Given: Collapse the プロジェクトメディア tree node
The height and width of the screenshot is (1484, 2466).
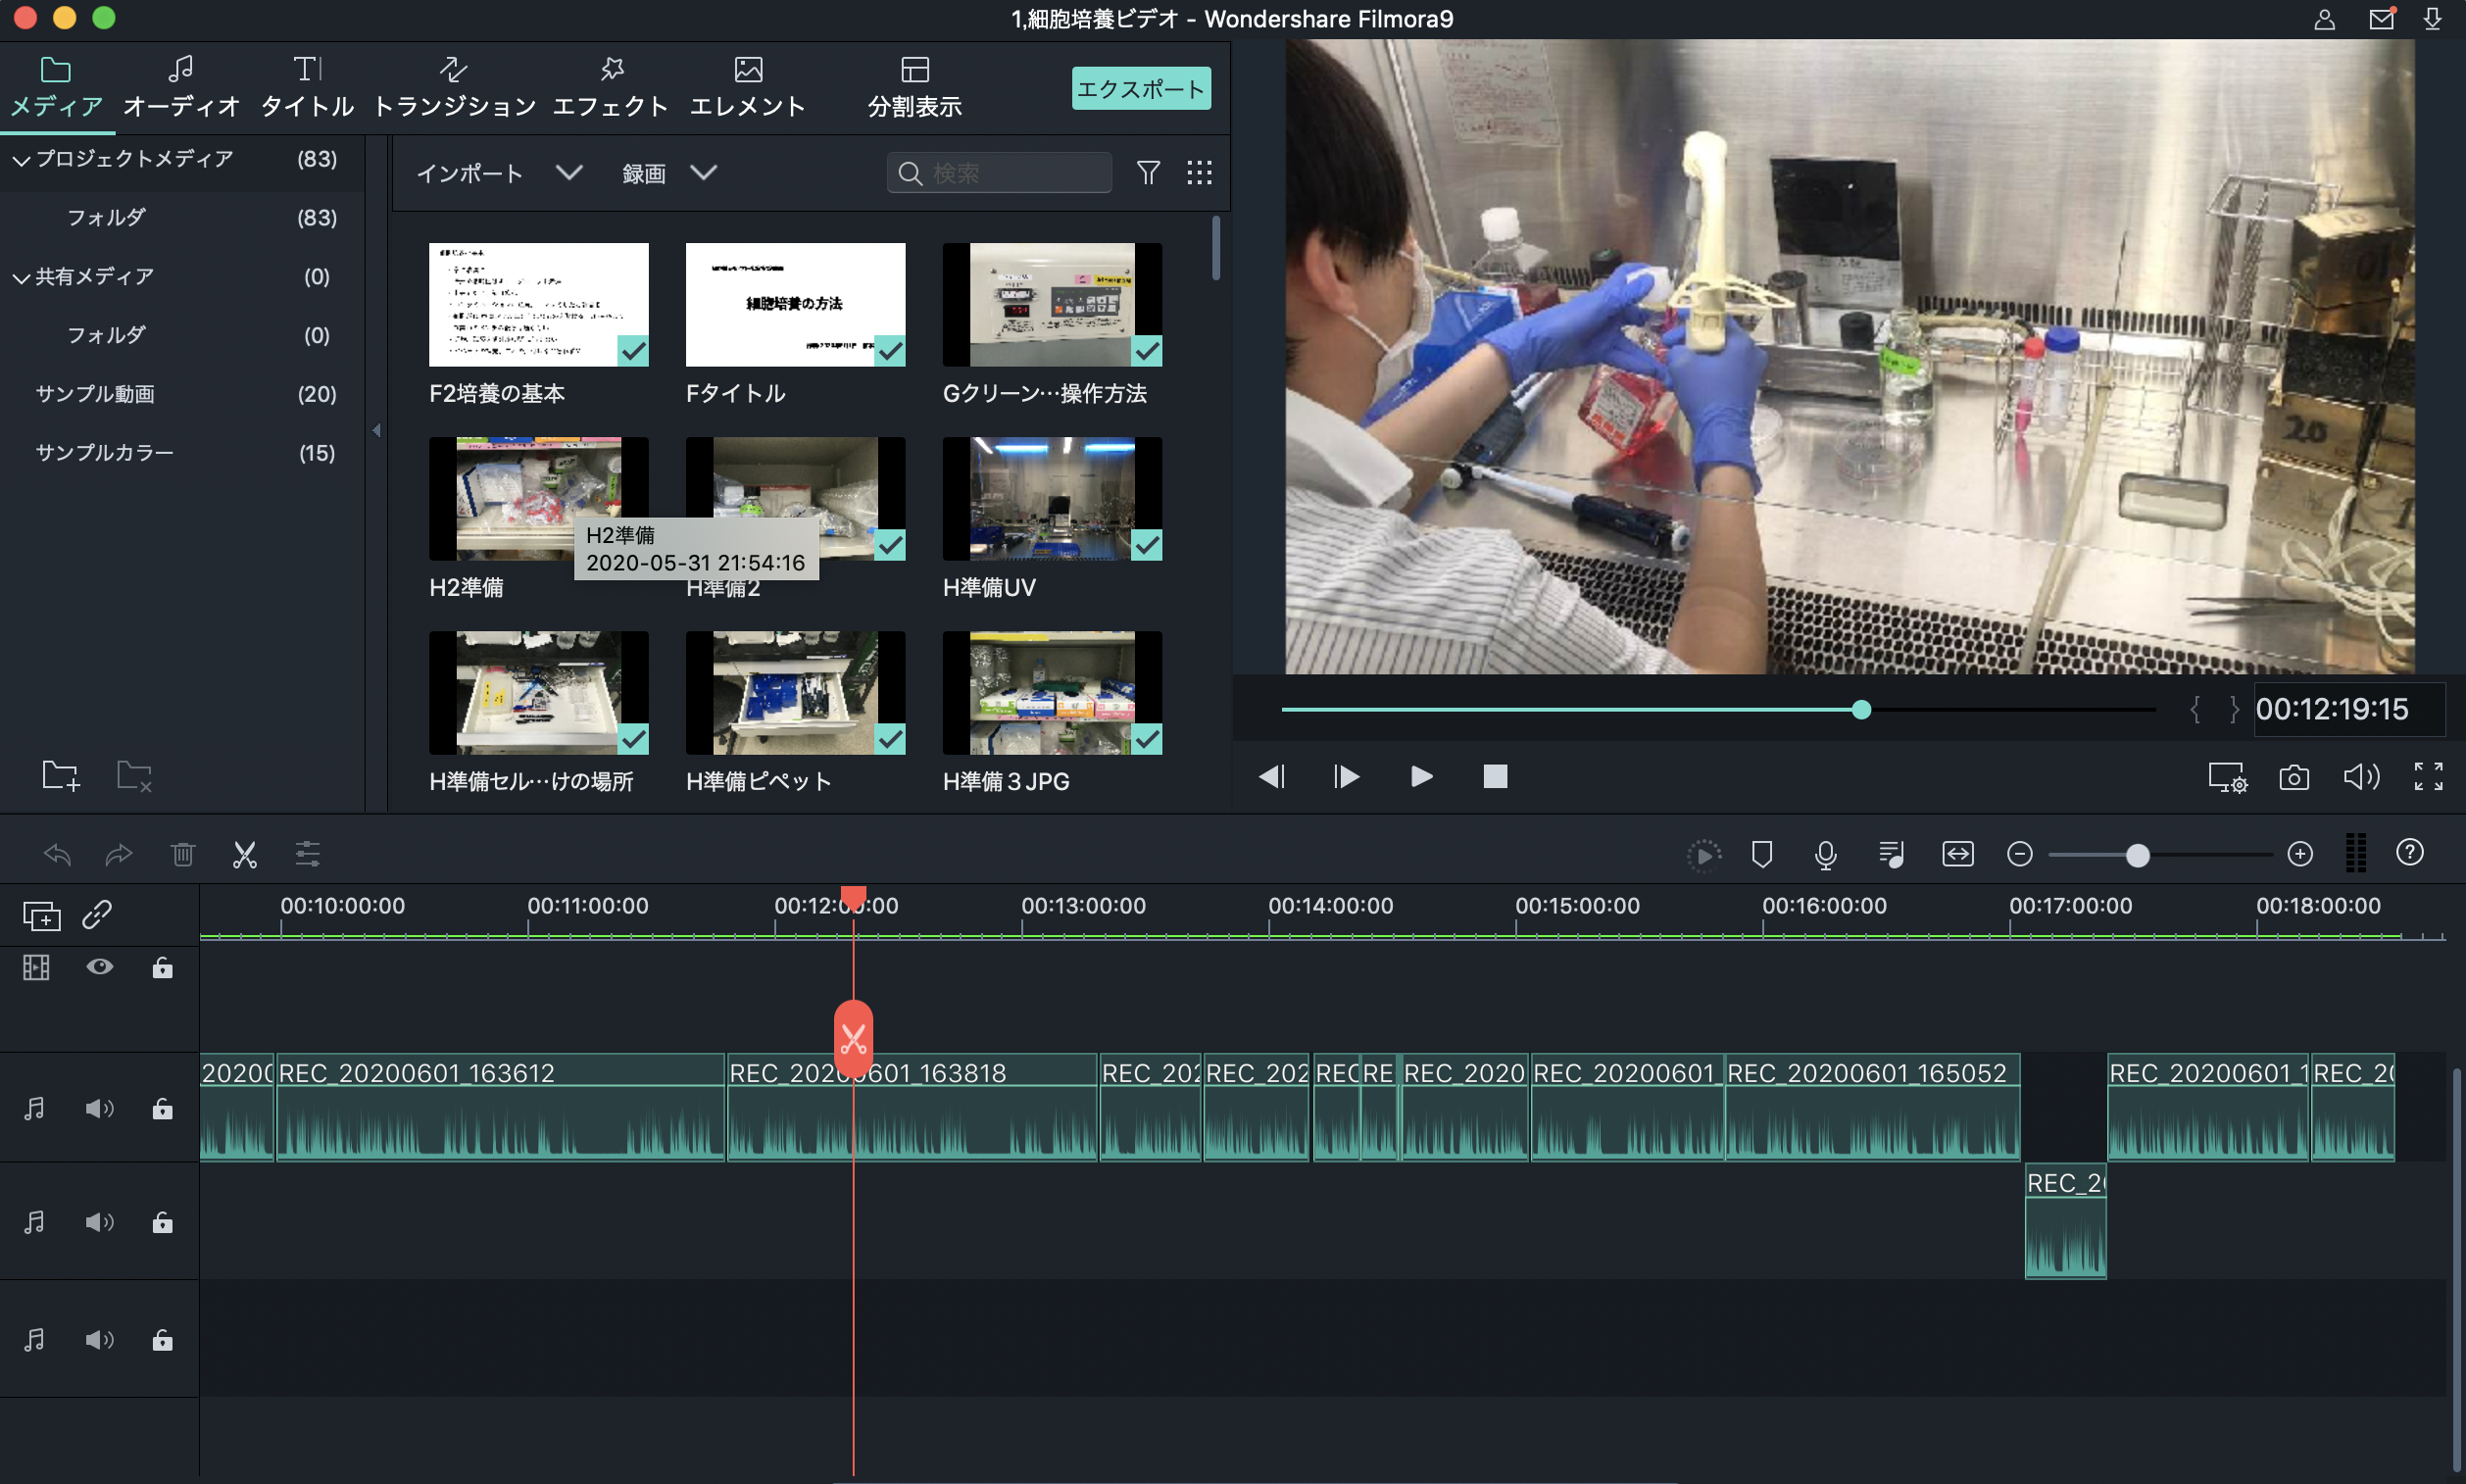Looking at the screenshot, I should (x=21, y=160).
